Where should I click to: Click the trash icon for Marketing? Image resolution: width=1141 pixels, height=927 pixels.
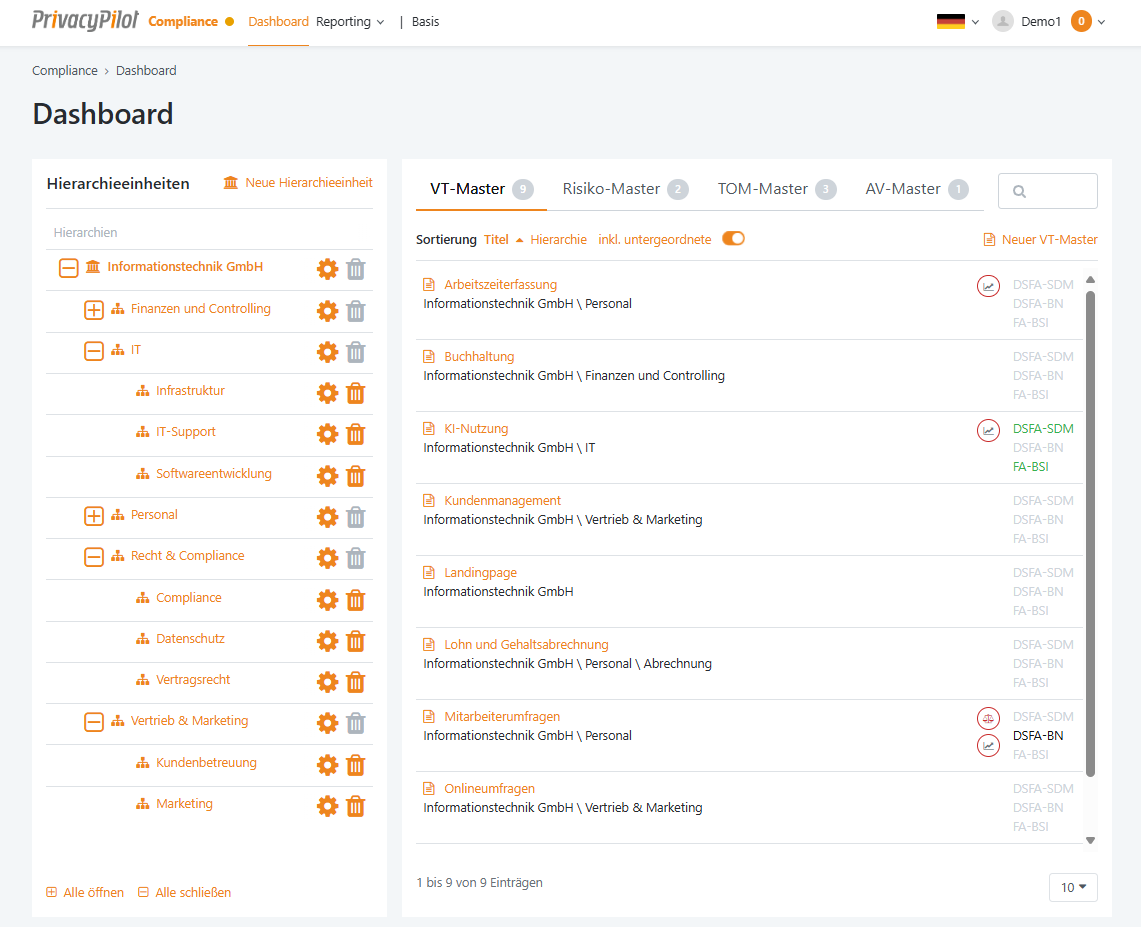coord(355,806)
